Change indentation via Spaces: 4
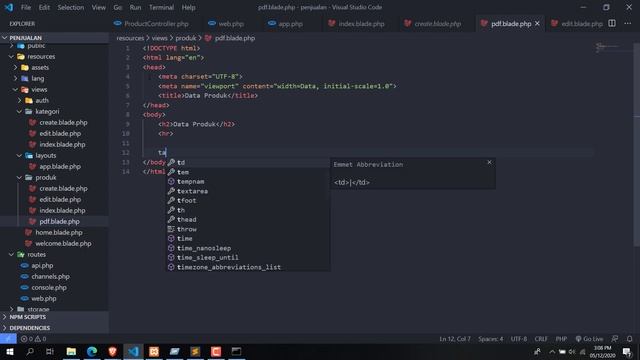The width and height of the screenshot is (640, 360). tap(491, 339)
